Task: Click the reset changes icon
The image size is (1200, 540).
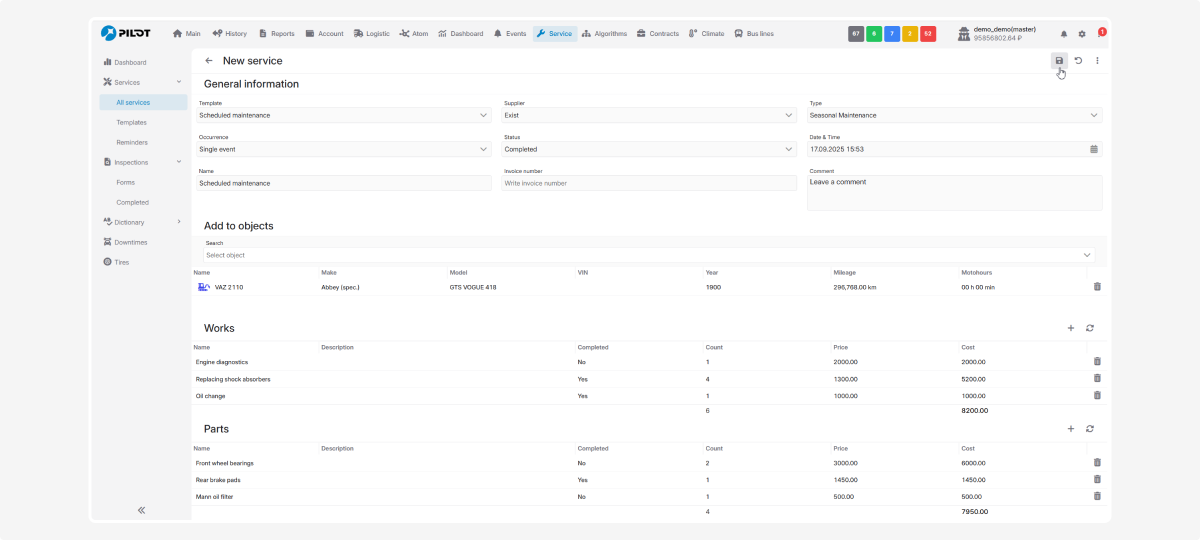Action: tap(1078, 61)
